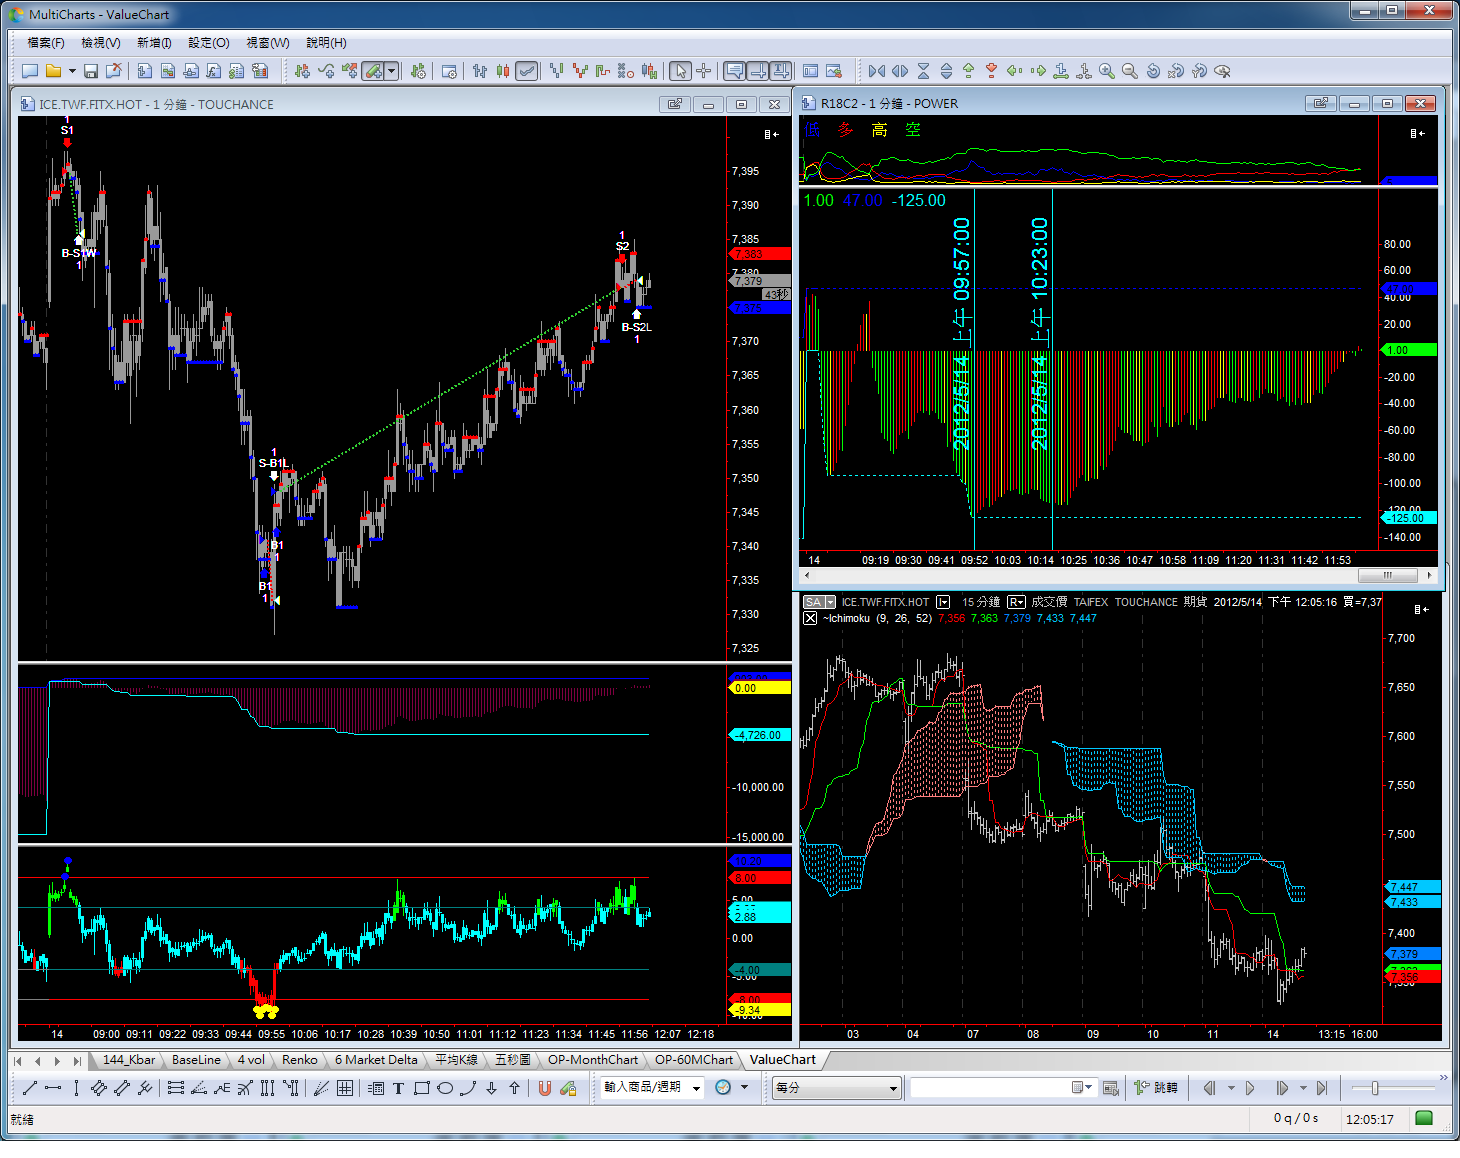Click the 跳轉 jump button
Viewport: 1460px width, 1158px height.
point(1156,1088)
